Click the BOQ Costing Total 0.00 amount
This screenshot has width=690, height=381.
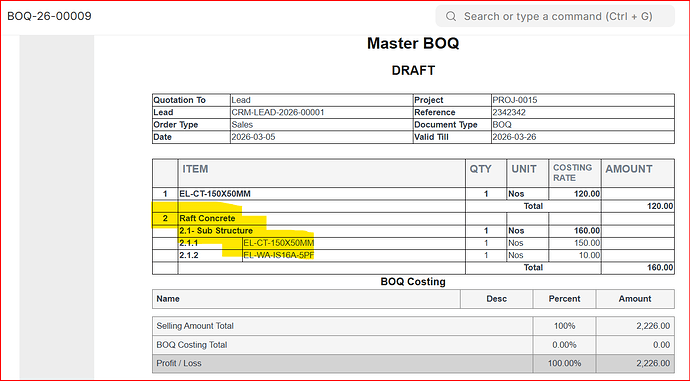click(x=661, y=345)
